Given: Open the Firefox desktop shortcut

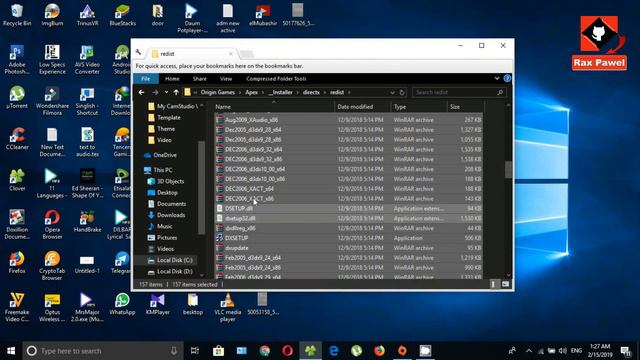Looking at the screenshot, I should click(x=17, y=262).
